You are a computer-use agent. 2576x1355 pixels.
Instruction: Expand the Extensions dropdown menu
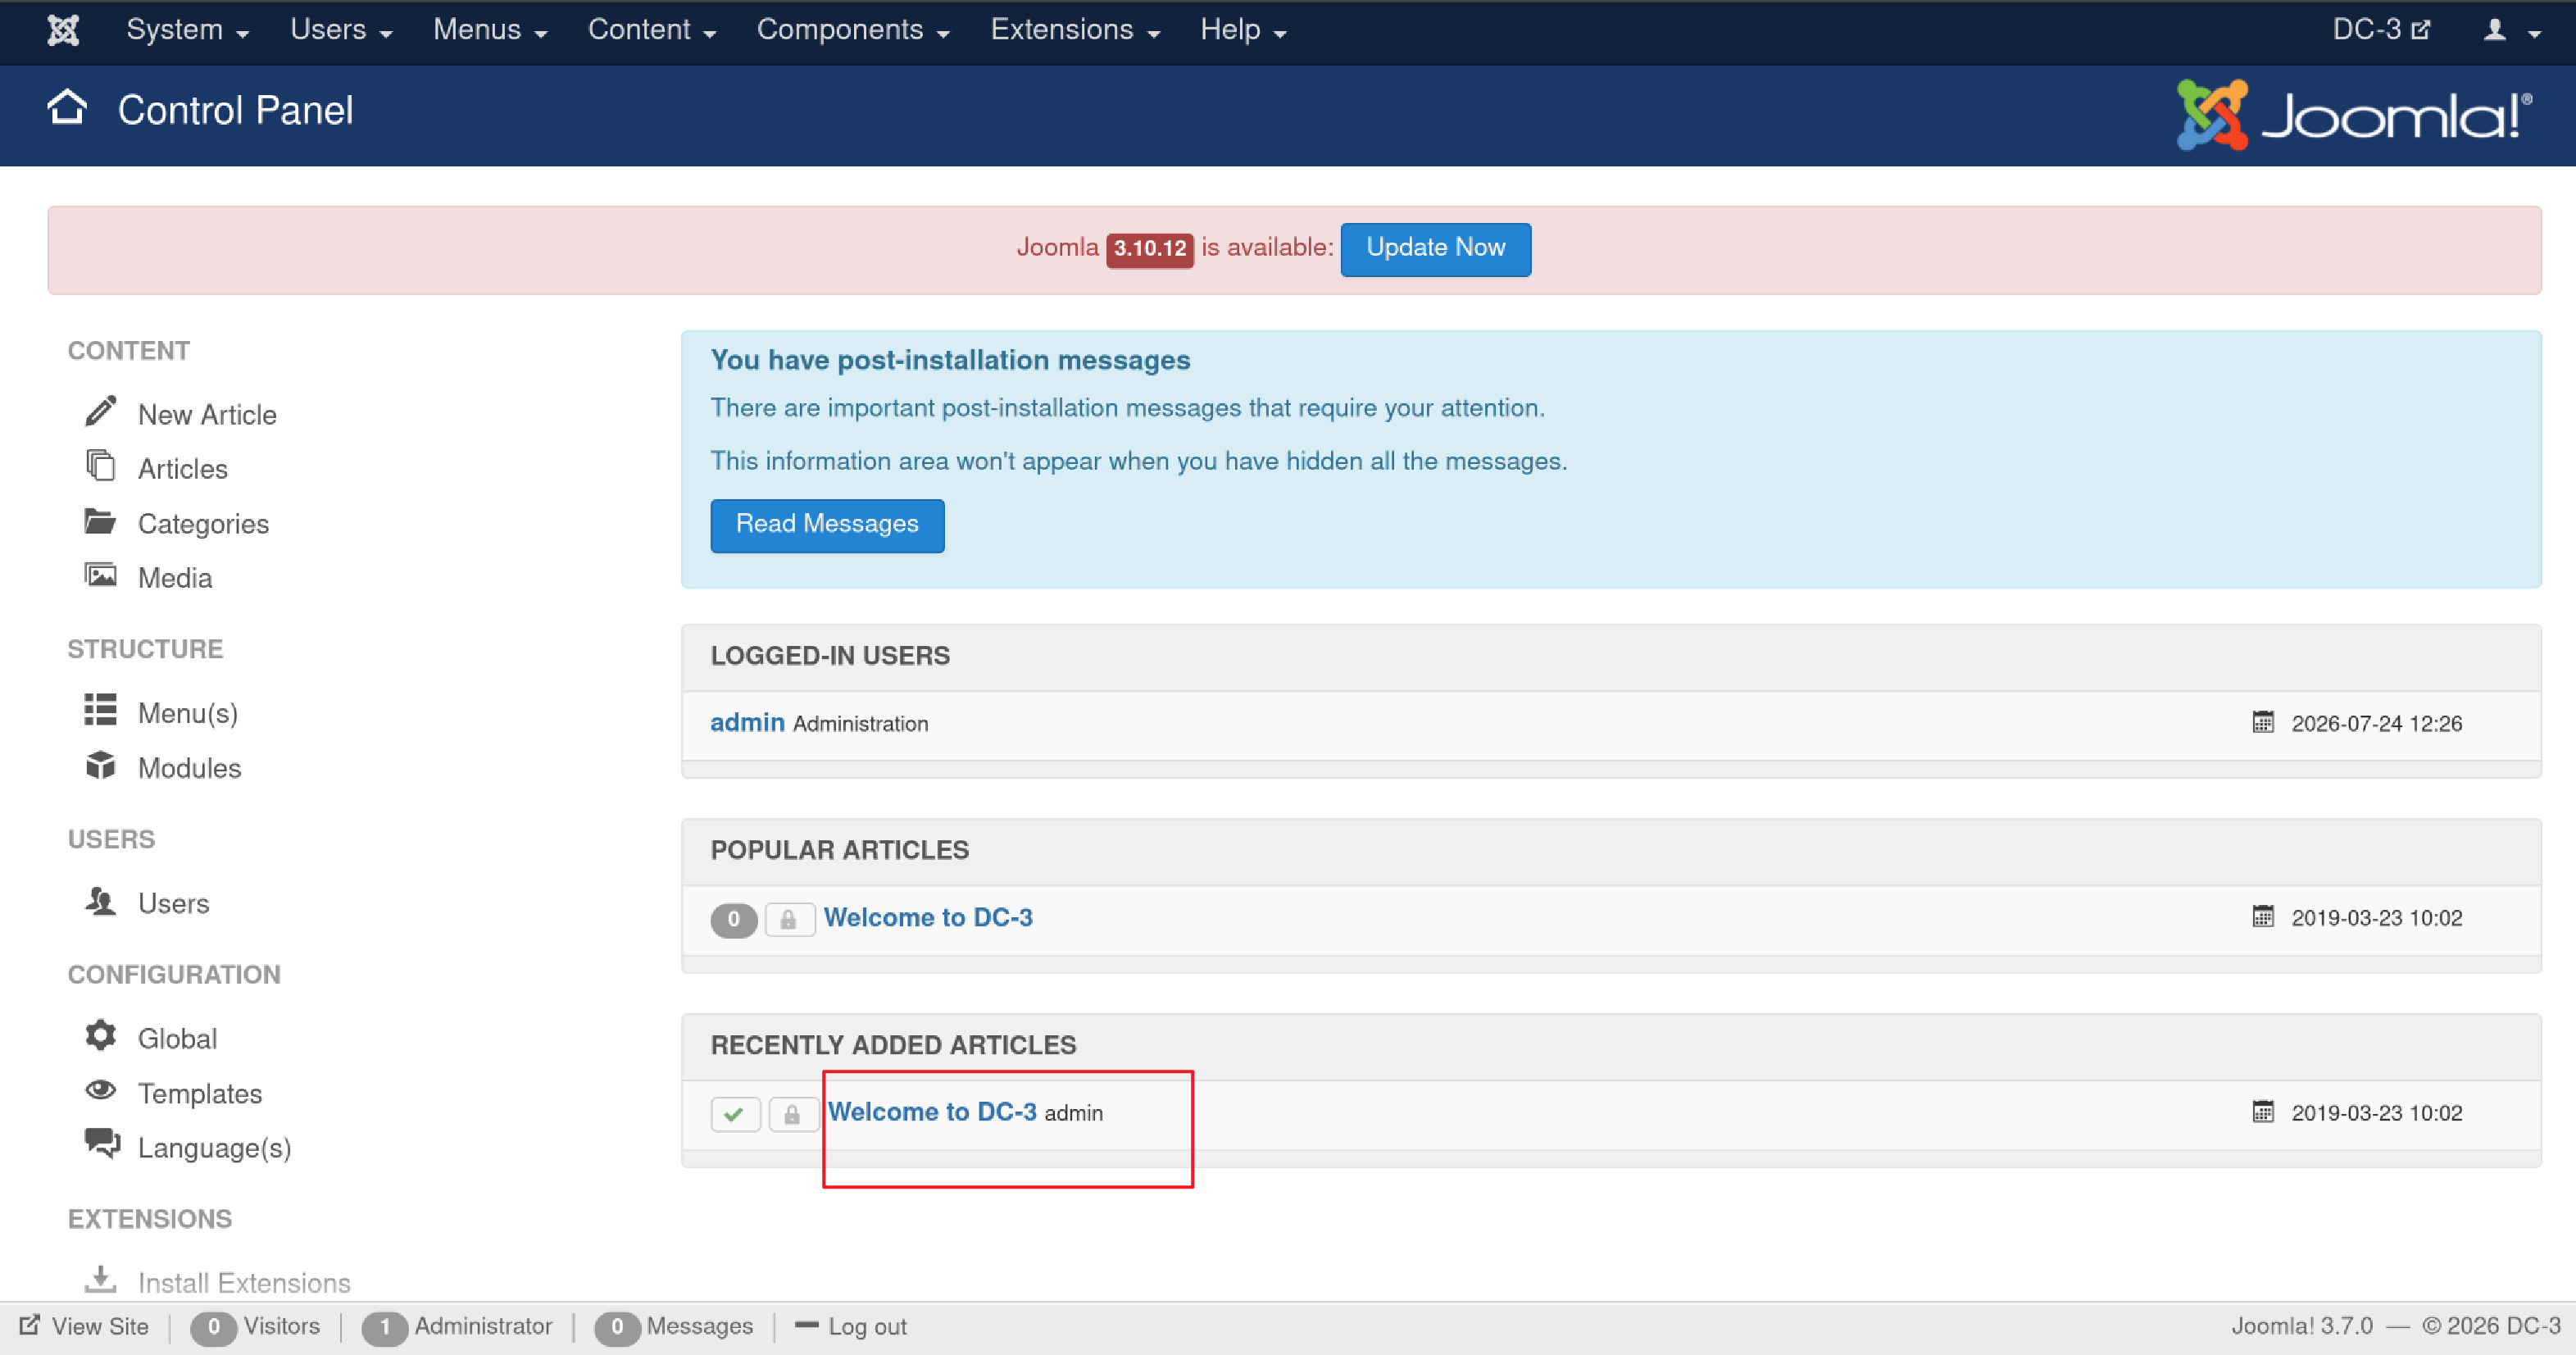(1075, 30)
